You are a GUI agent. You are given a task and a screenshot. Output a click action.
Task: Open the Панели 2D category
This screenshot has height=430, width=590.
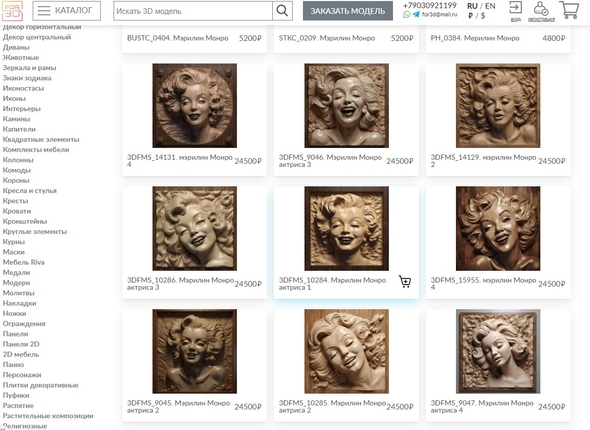coord(21,344)
